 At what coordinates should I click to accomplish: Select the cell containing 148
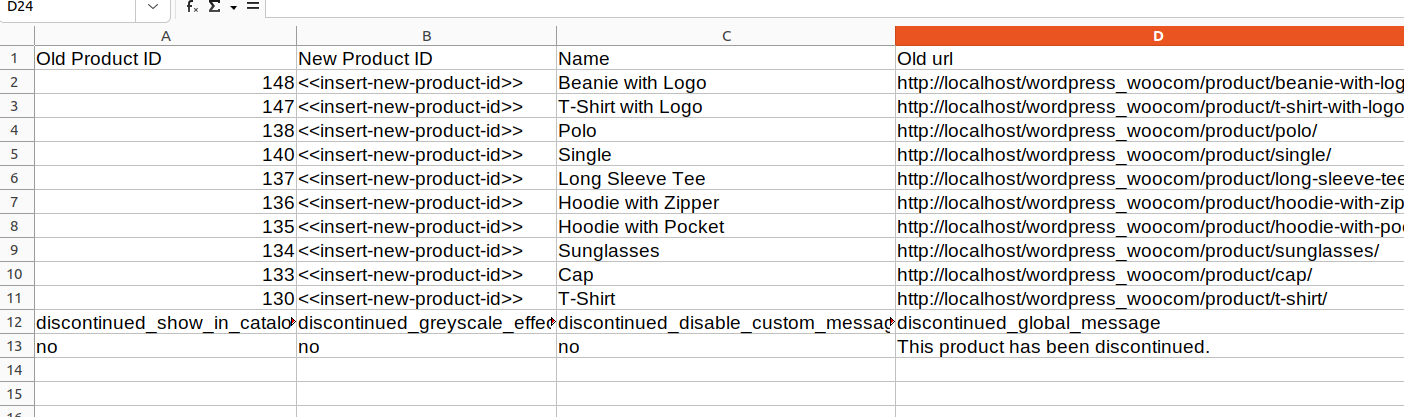[166, 83]
